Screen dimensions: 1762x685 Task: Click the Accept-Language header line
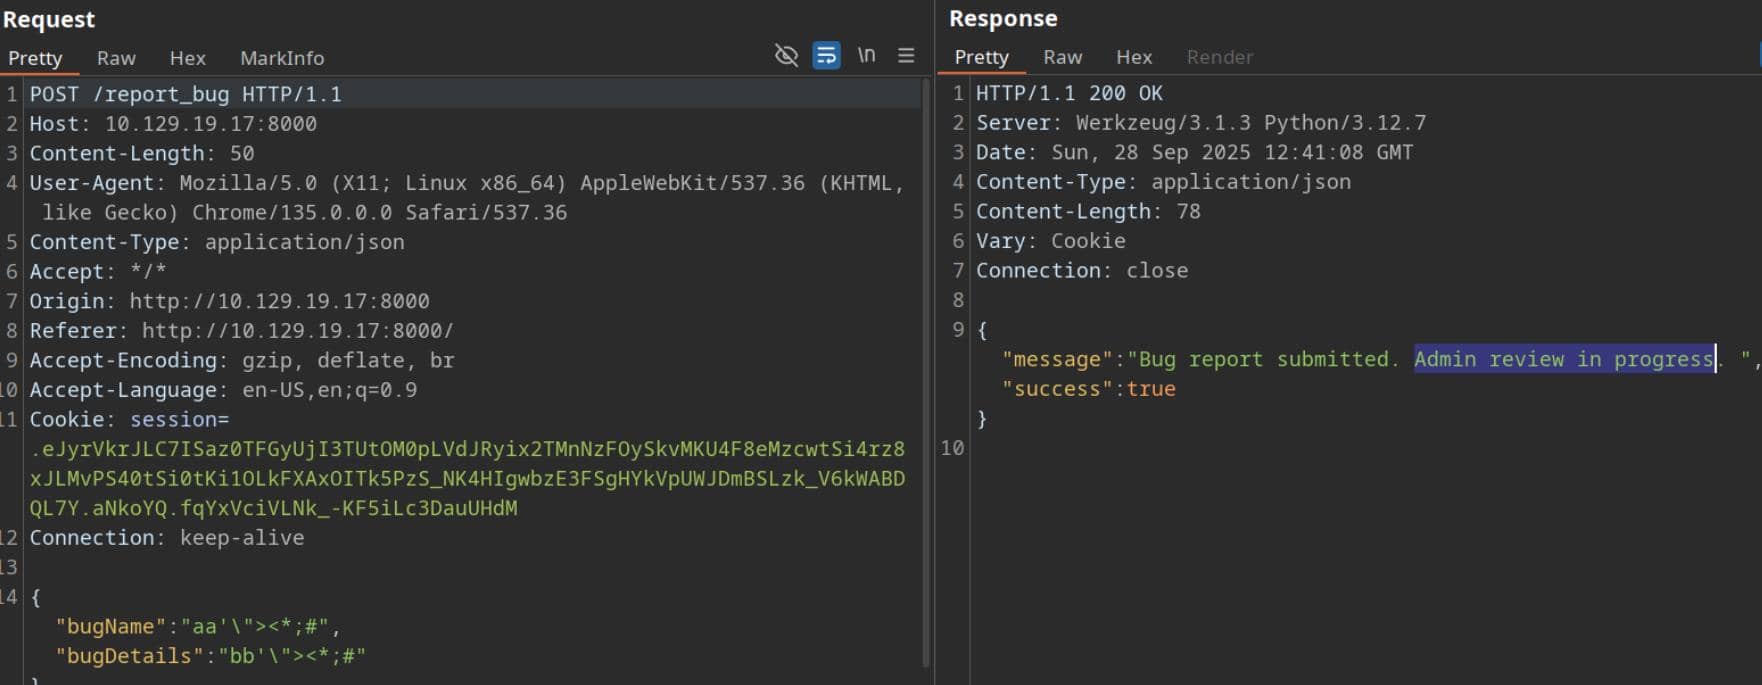[x=223, y=390]
